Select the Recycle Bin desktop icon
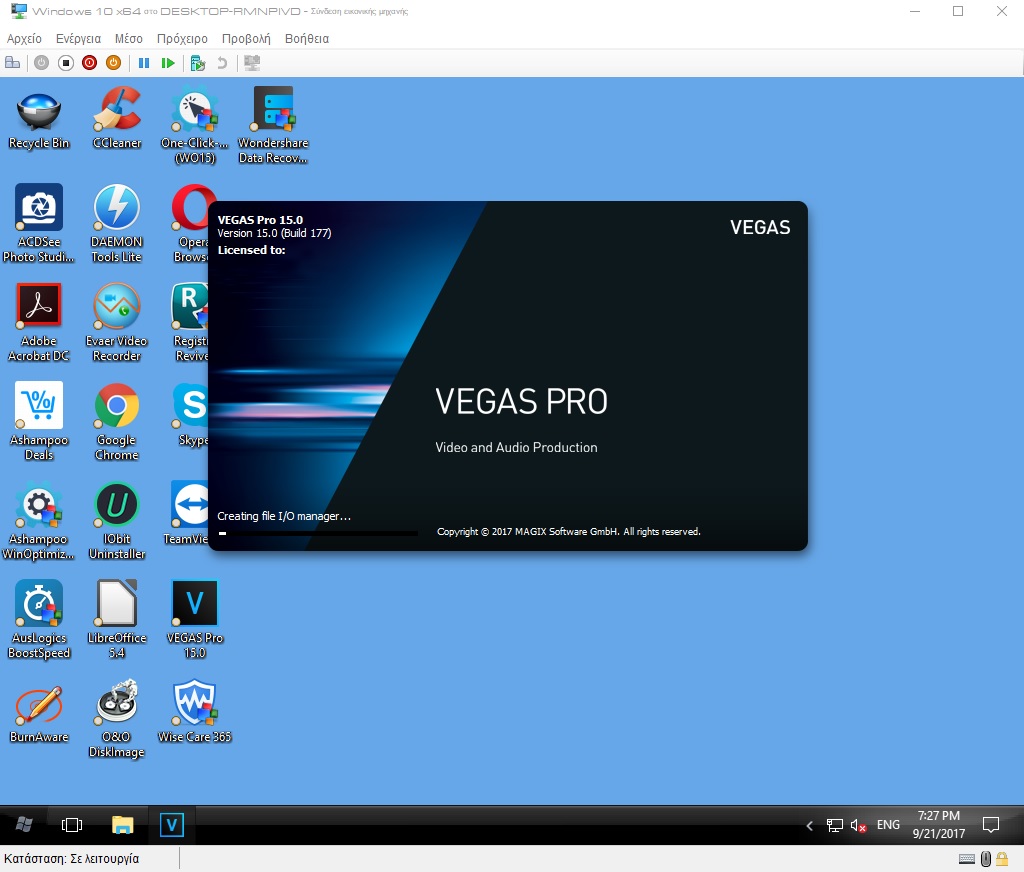1024x872 pixels. tap(39, 121)
